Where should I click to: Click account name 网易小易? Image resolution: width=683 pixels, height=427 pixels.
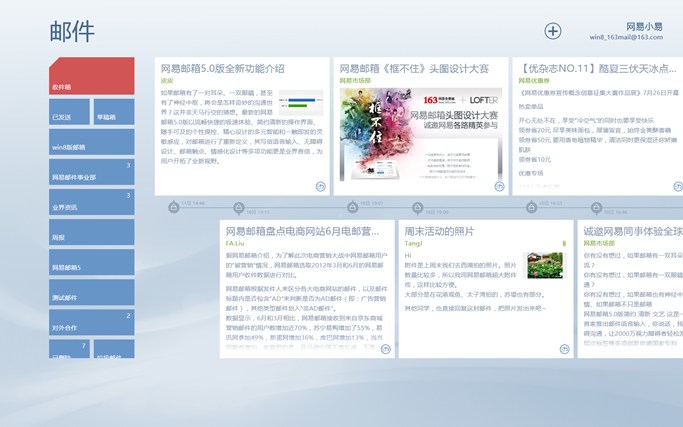[x=643, y=26]
